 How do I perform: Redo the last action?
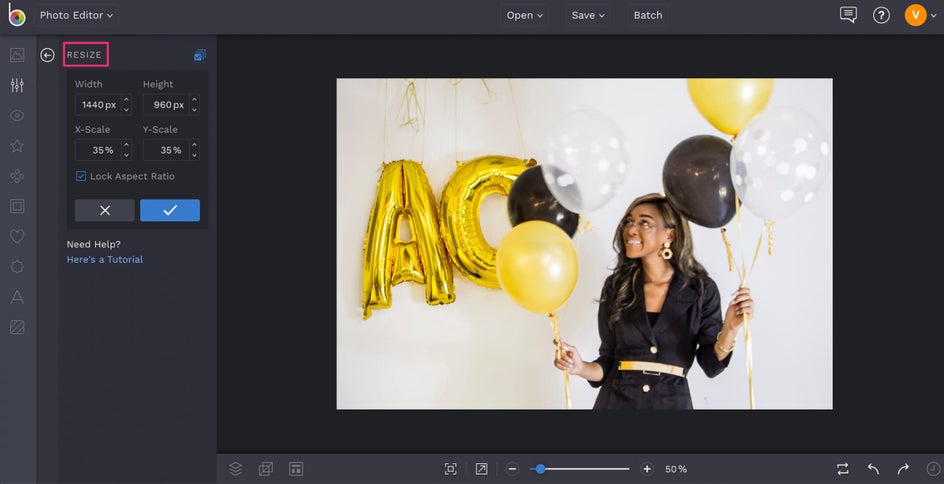[903, 468]
